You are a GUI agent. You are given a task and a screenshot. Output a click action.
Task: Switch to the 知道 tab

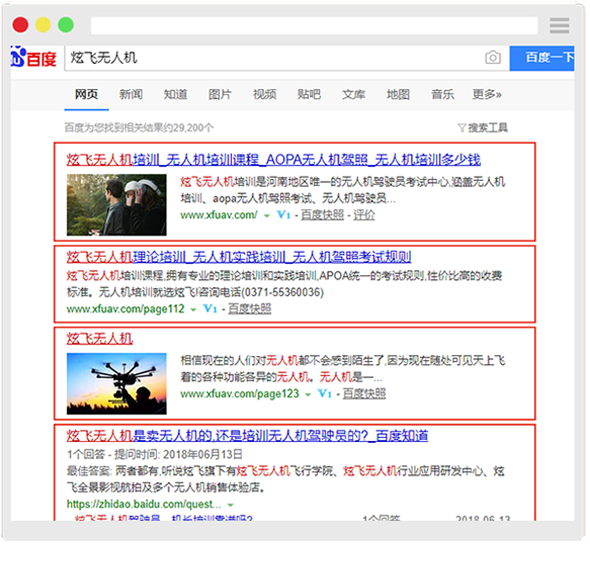pos(175,94)
